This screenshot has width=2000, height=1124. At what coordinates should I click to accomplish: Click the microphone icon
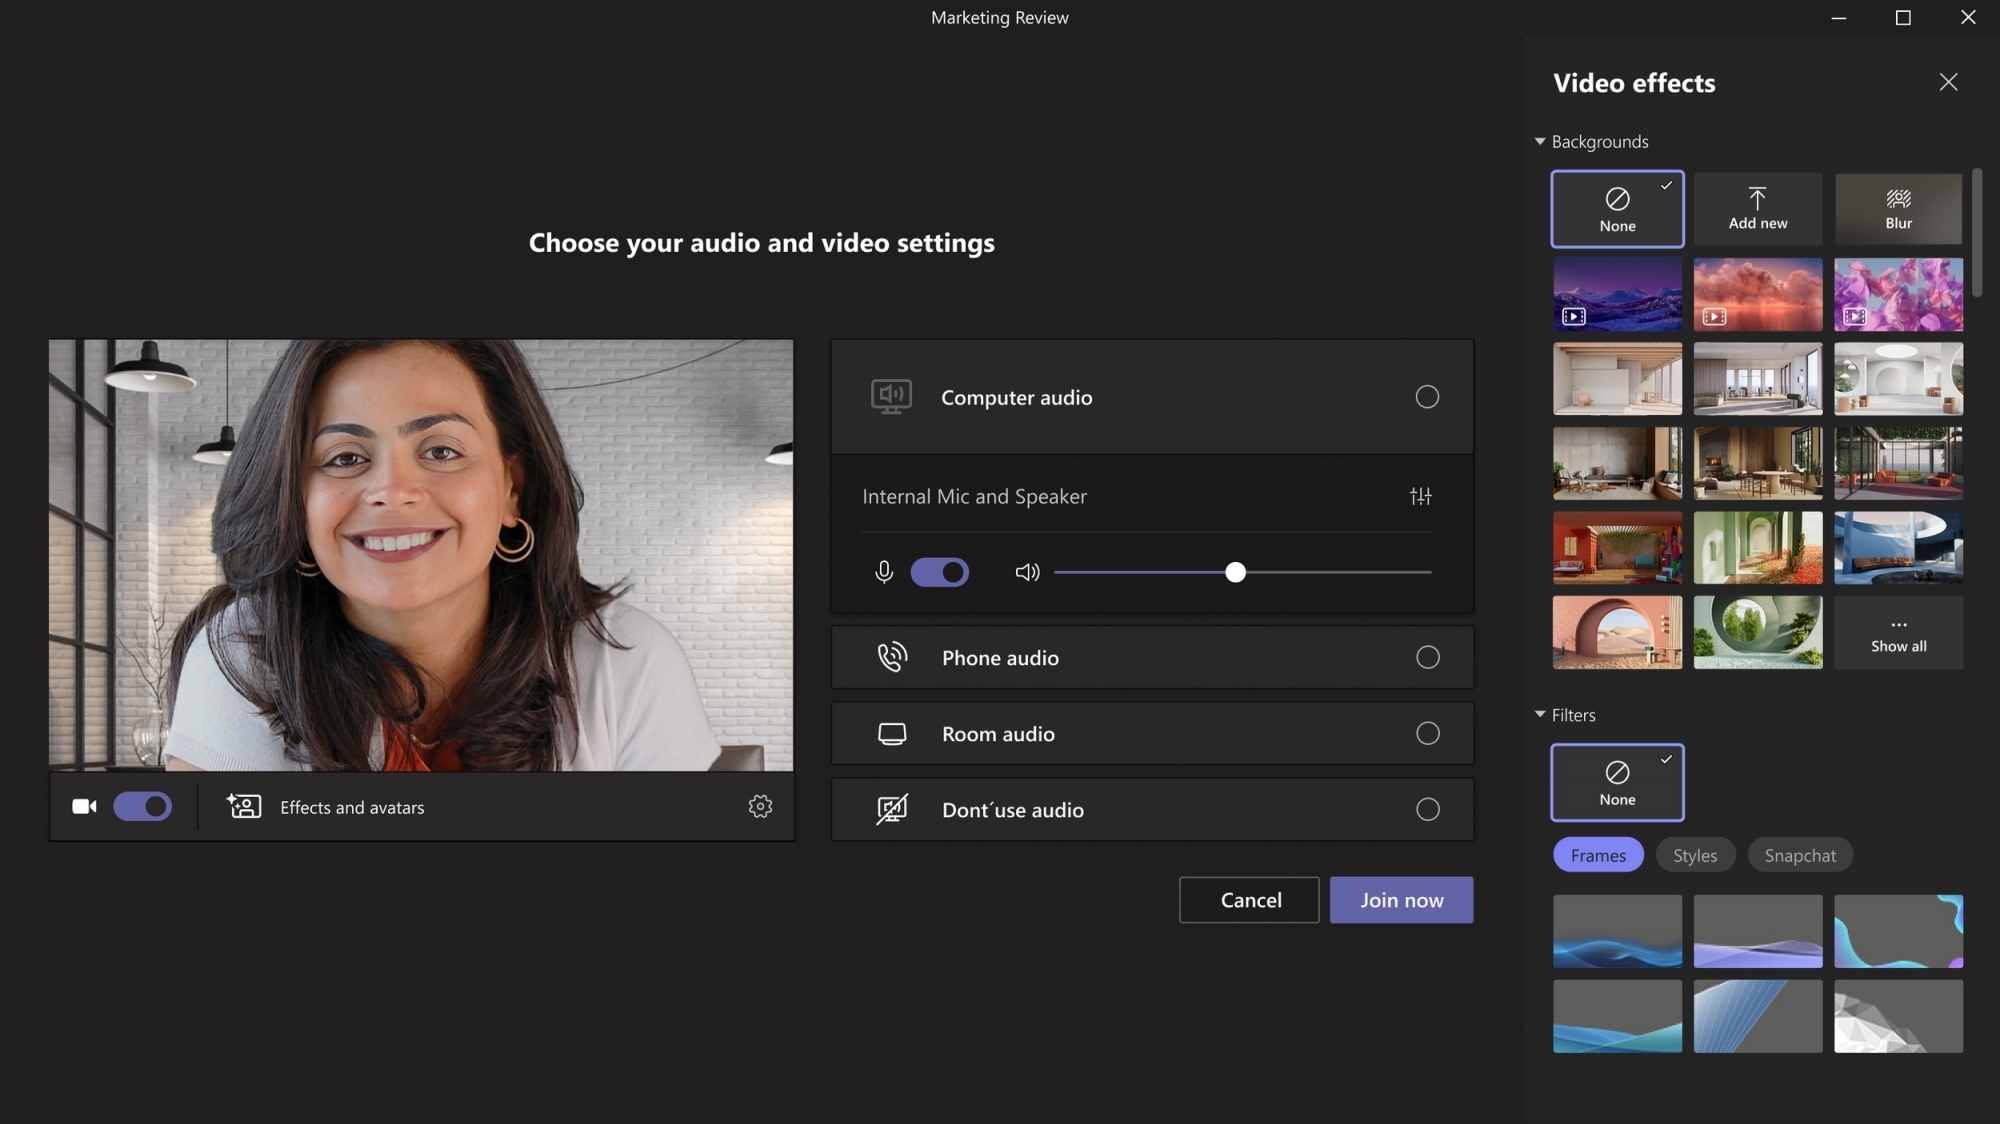coord(882,572)
